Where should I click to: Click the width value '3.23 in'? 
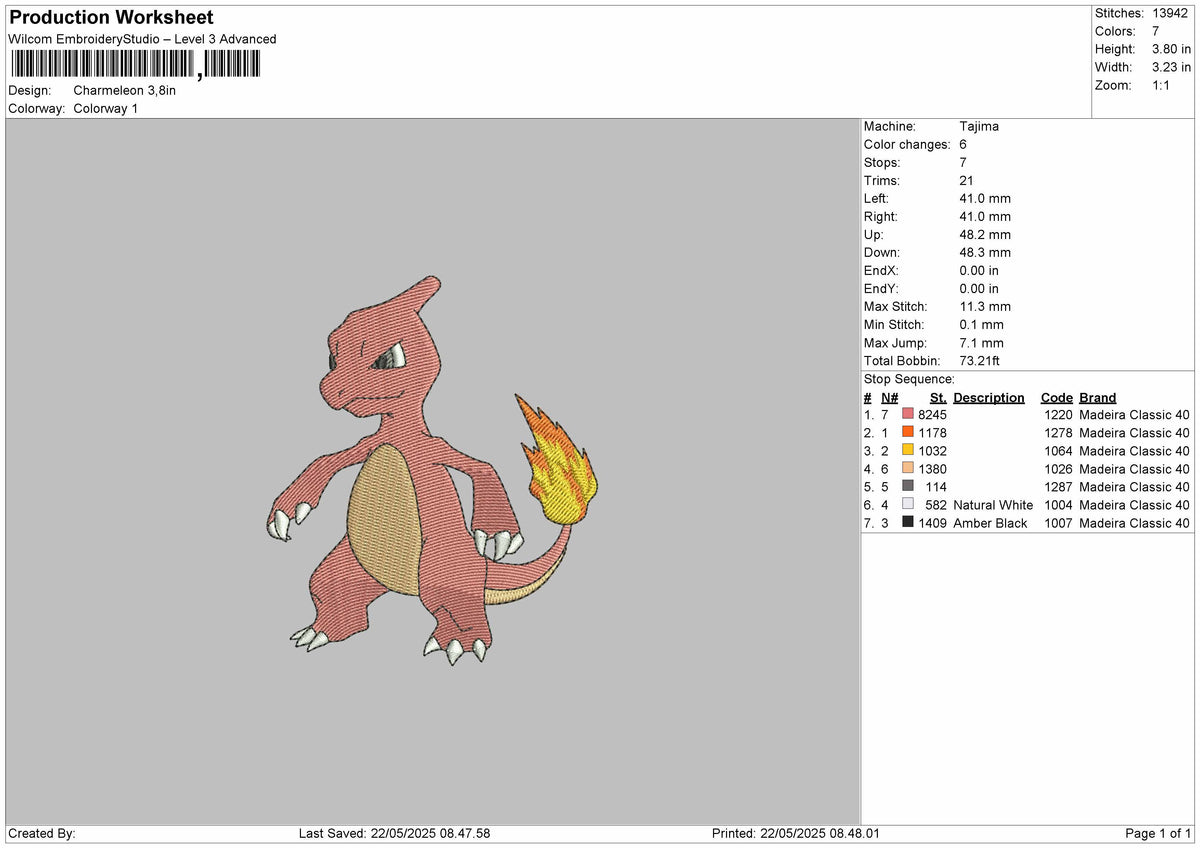1171,67
